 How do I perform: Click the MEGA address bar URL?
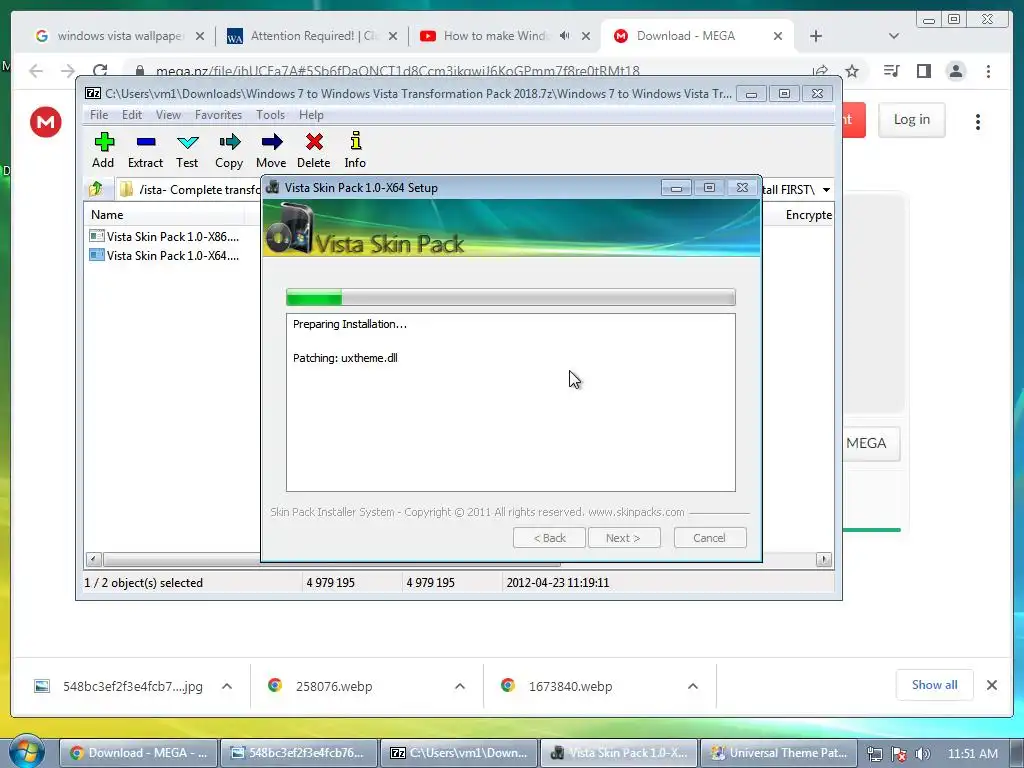pos(398,71)
